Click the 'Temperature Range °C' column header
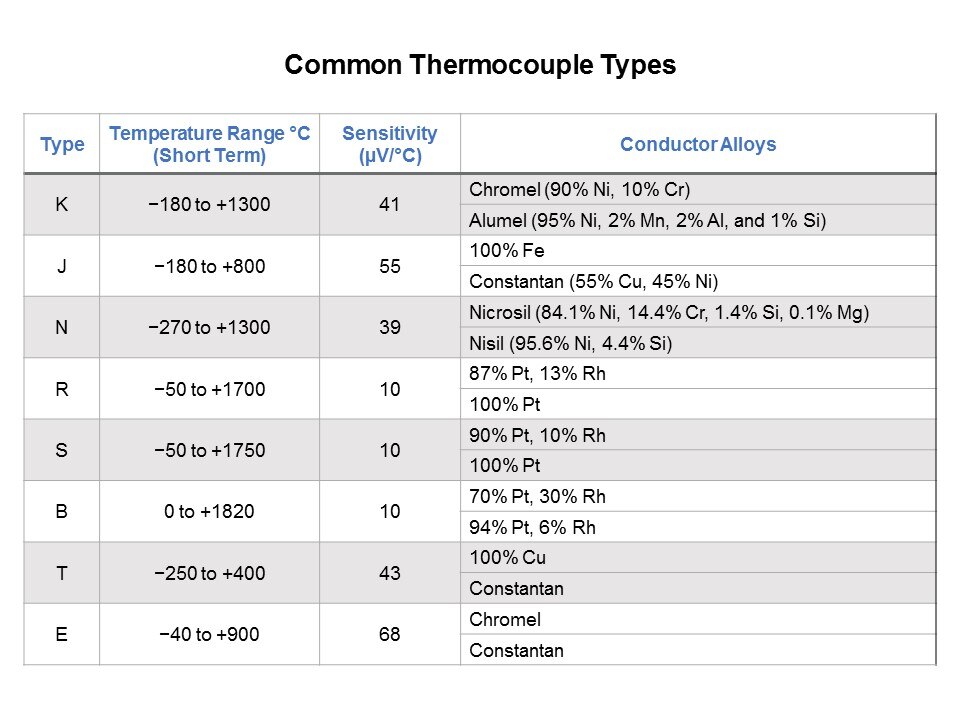The image size is (960, 720). pyautogui.click(x=210, y=144)
